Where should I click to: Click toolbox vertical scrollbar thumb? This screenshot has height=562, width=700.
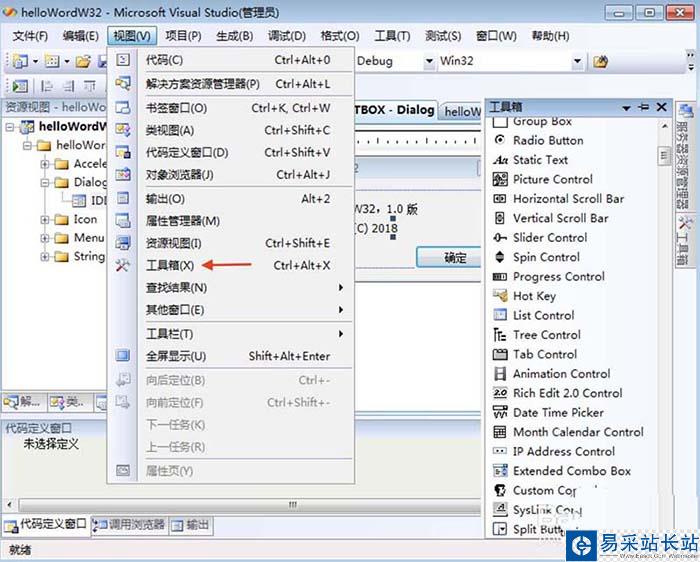[x=664, y=156]
